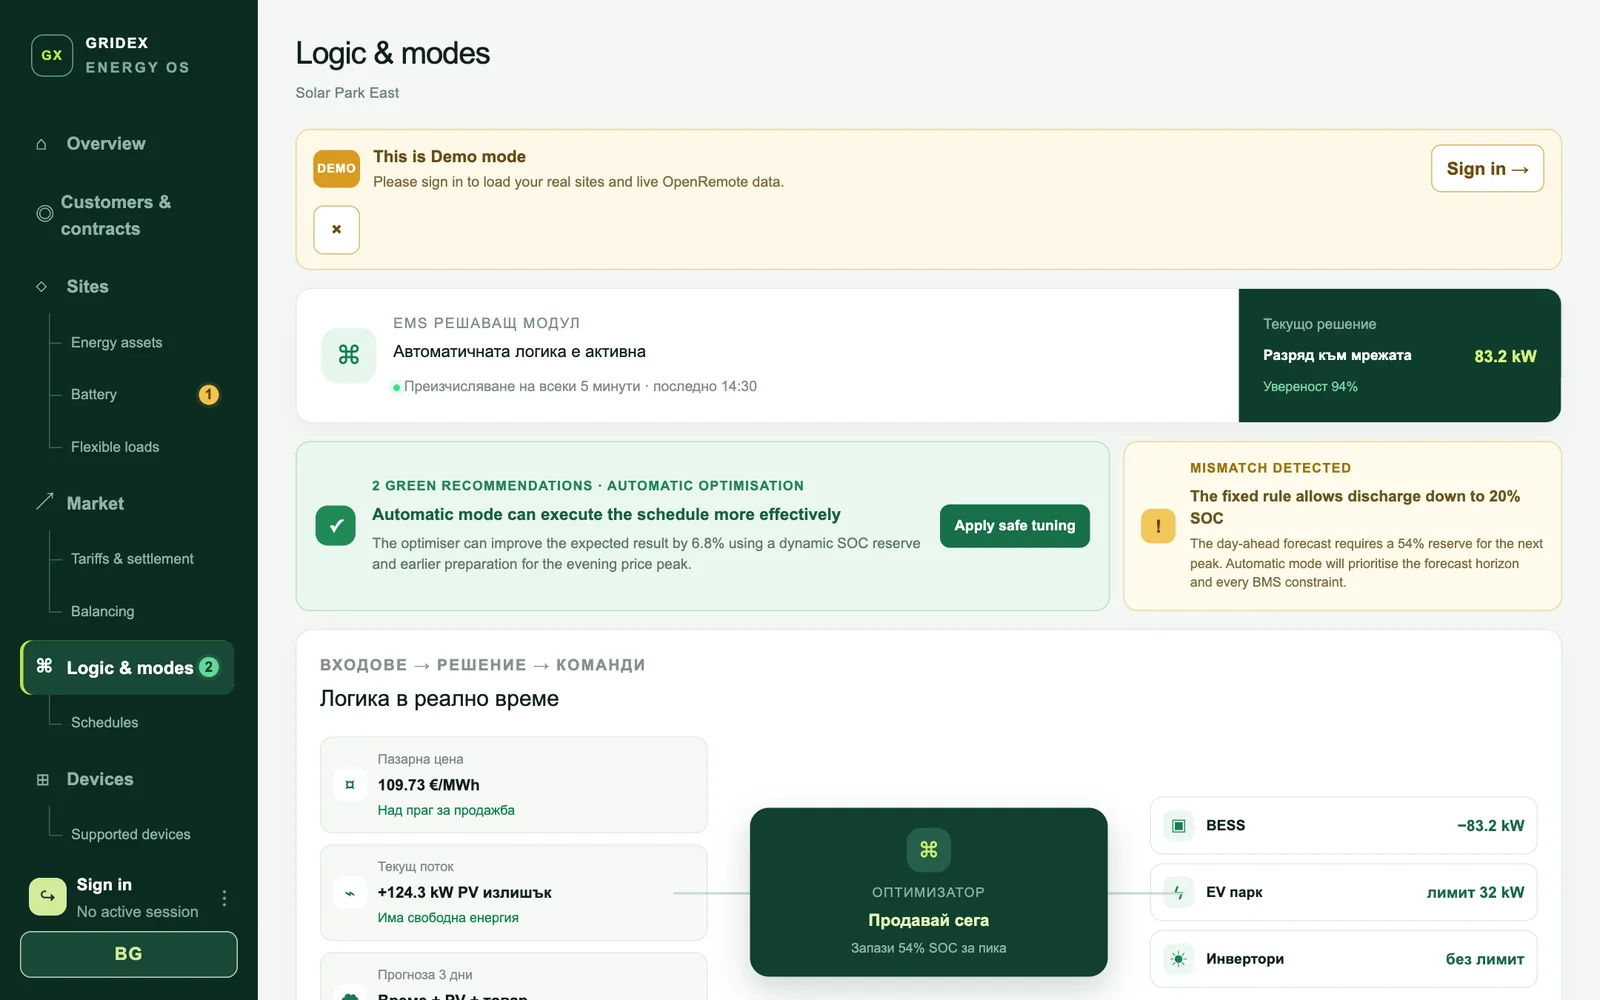Open Logic & modes menu item
This screenshot has height=1000, width=1600.
(x=128, y=667)
